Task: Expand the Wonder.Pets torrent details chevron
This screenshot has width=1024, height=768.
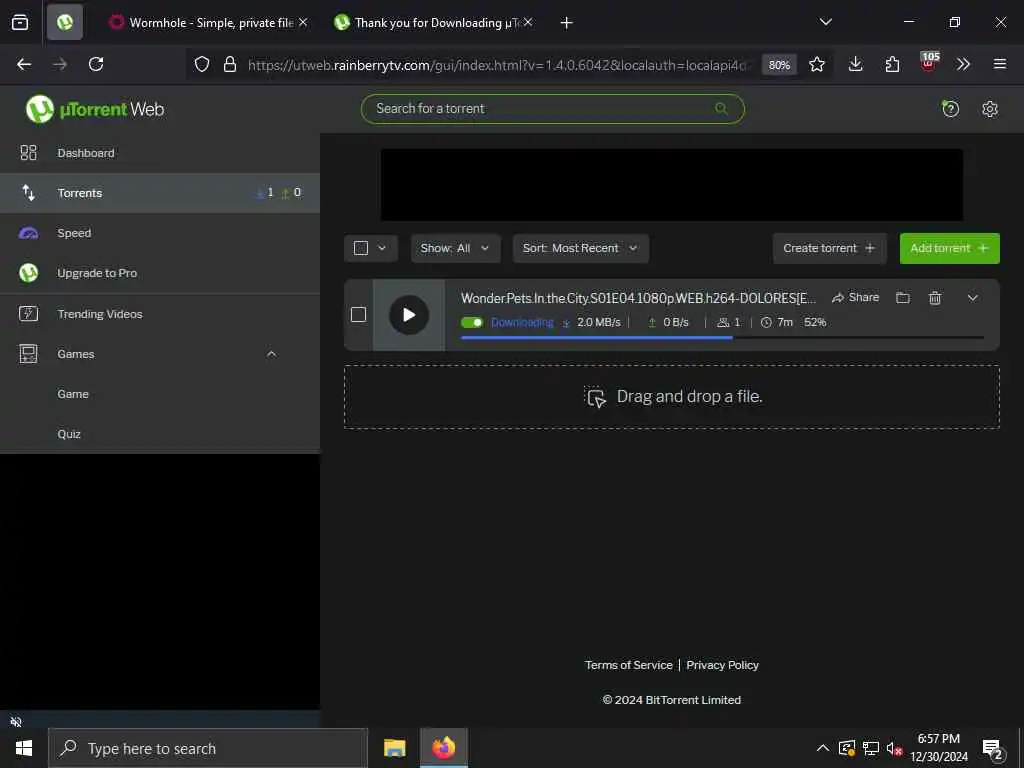Action: [972, 298]
